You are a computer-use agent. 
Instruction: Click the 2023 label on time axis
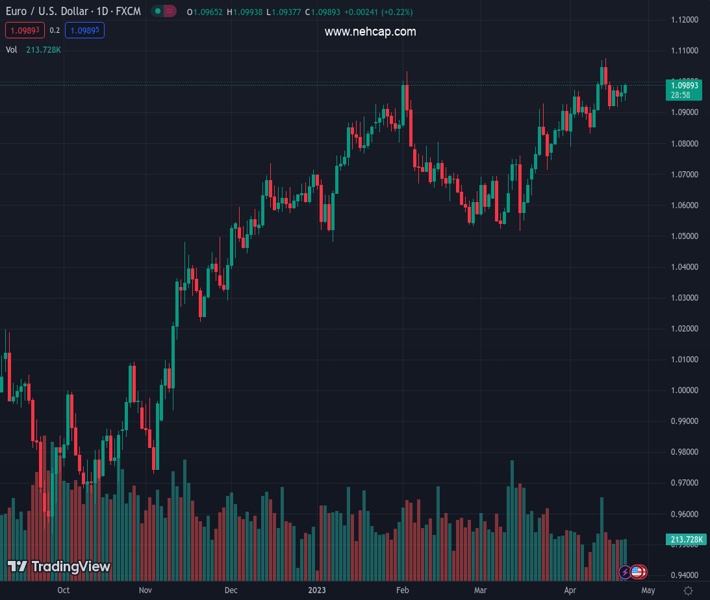(x=317, y=591)
